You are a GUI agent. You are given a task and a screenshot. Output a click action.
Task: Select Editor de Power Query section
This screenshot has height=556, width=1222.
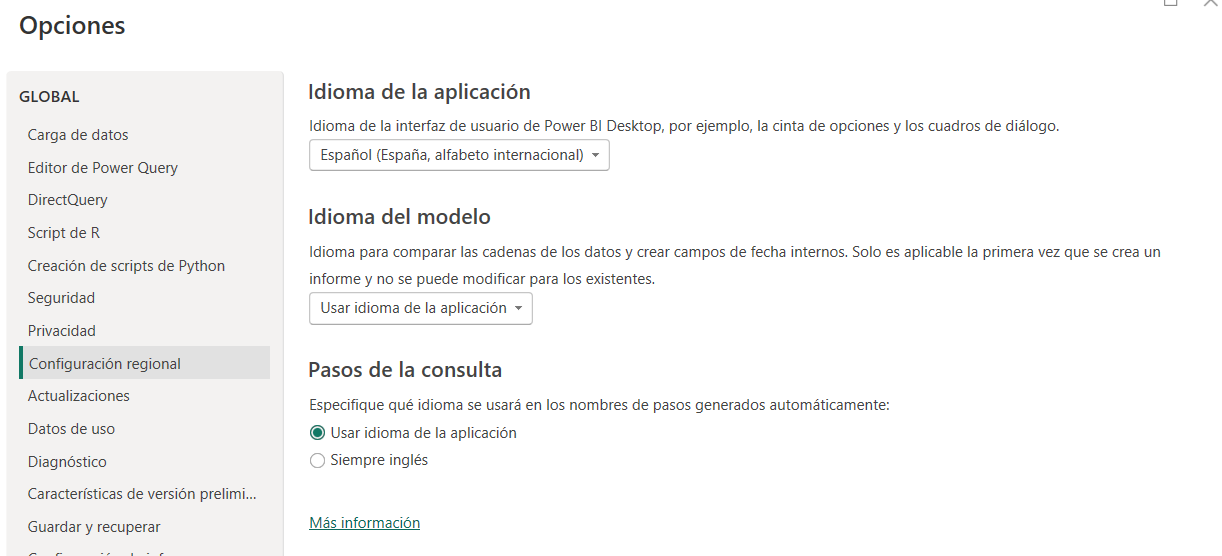[x=102, y=168]
